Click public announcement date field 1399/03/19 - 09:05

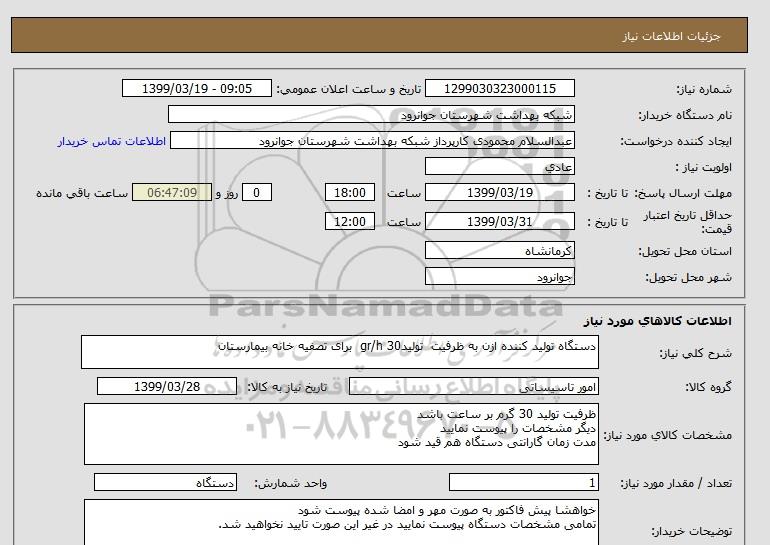point(196,88)
